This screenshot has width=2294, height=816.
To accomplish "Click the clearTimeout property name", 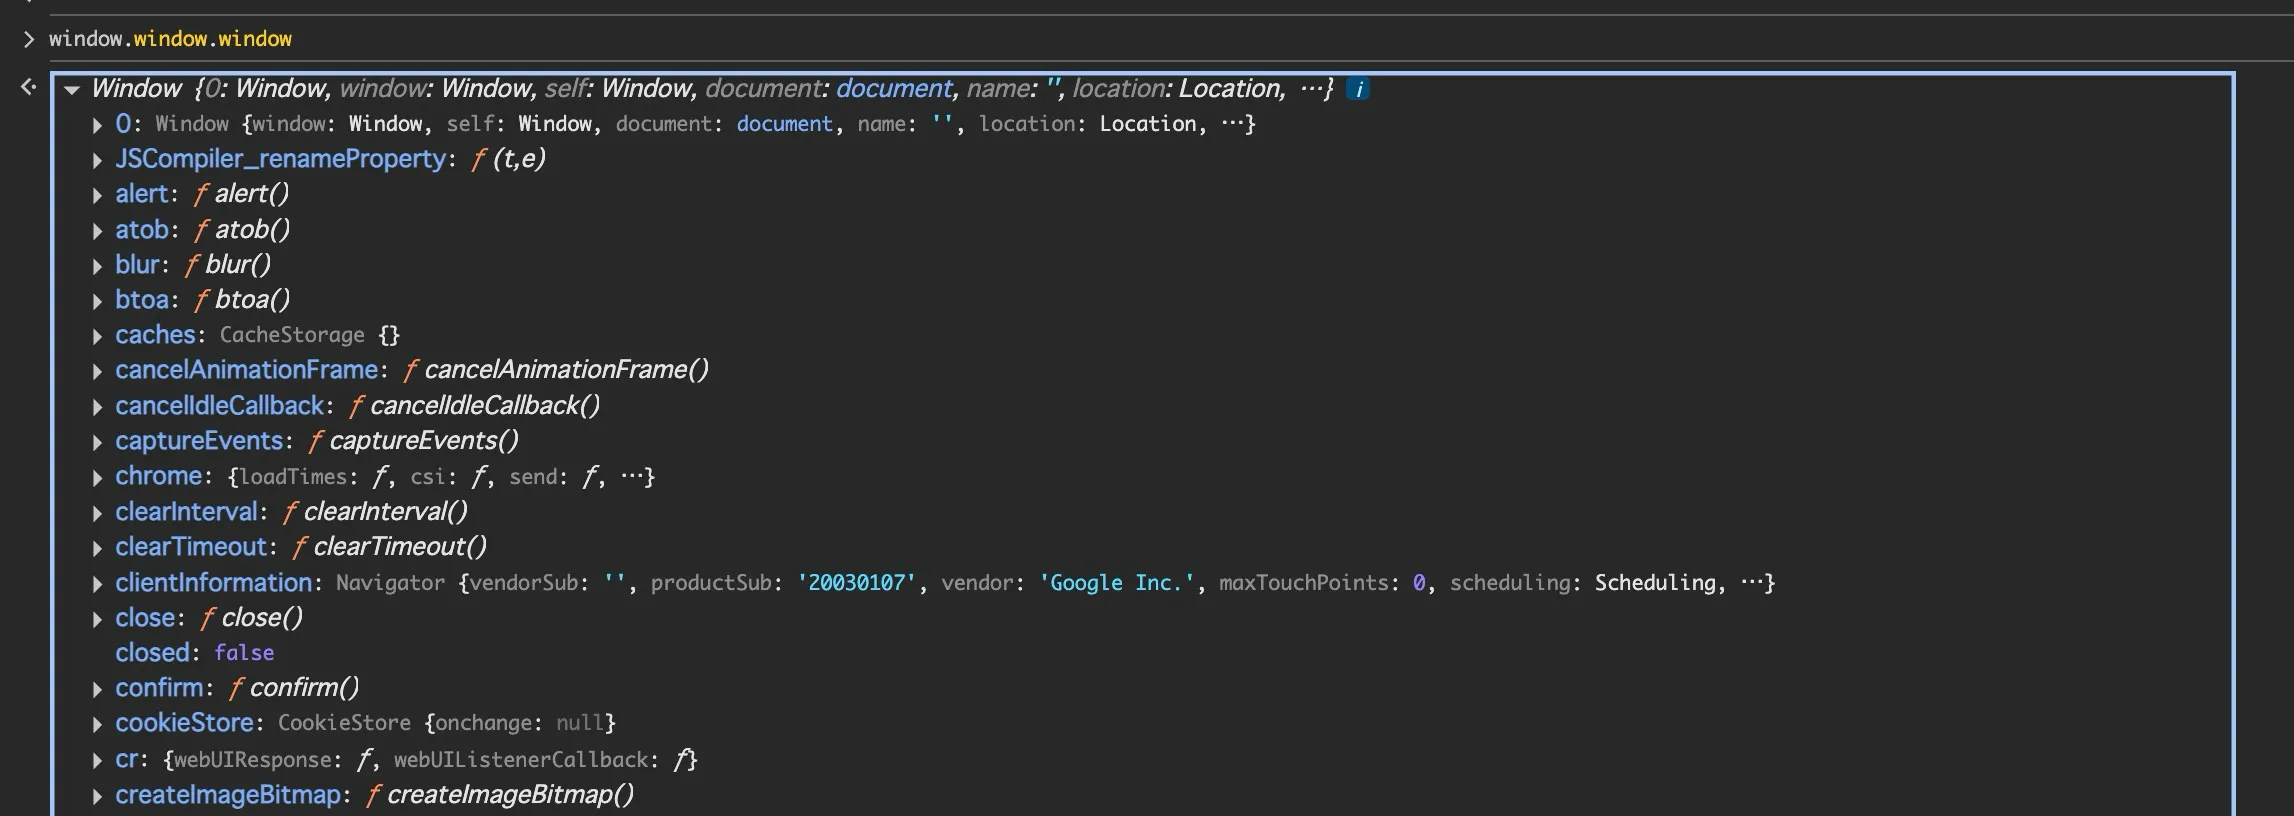I will [x=191, y=547].
